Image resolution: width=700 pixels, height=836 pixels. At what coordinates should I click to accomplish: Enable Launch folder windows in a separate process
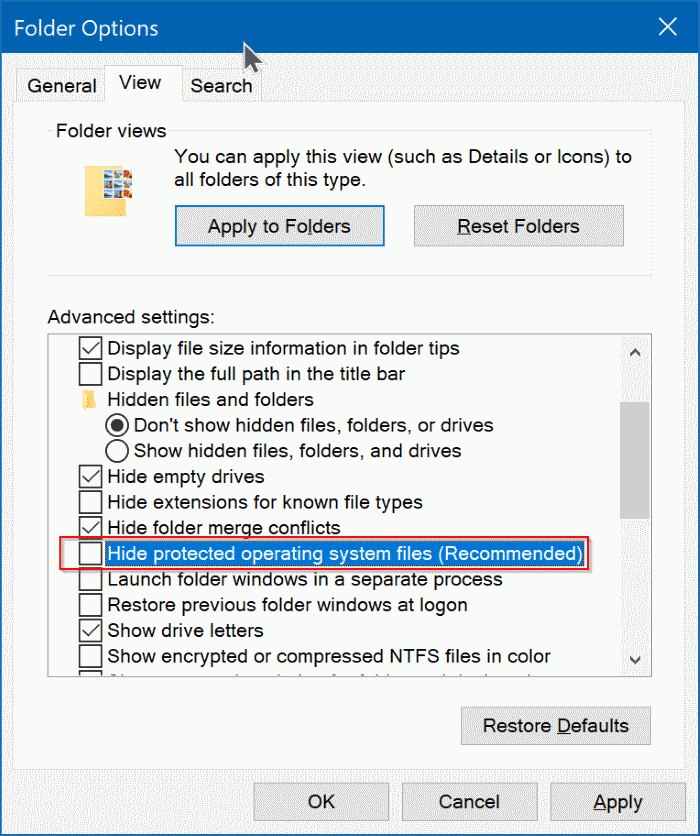pos(90,580)
